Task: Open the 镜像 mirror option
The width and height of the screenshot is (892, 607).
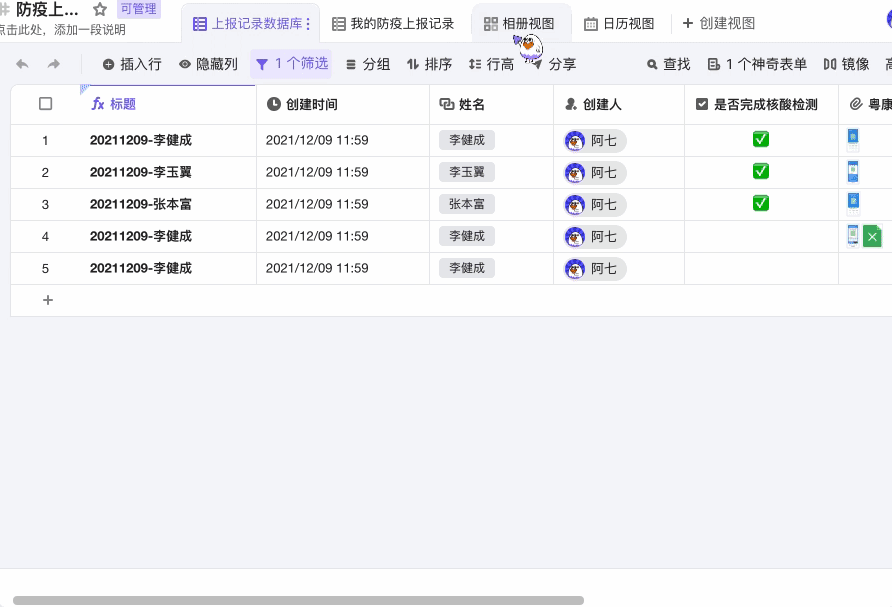Action: click(846, 64)
